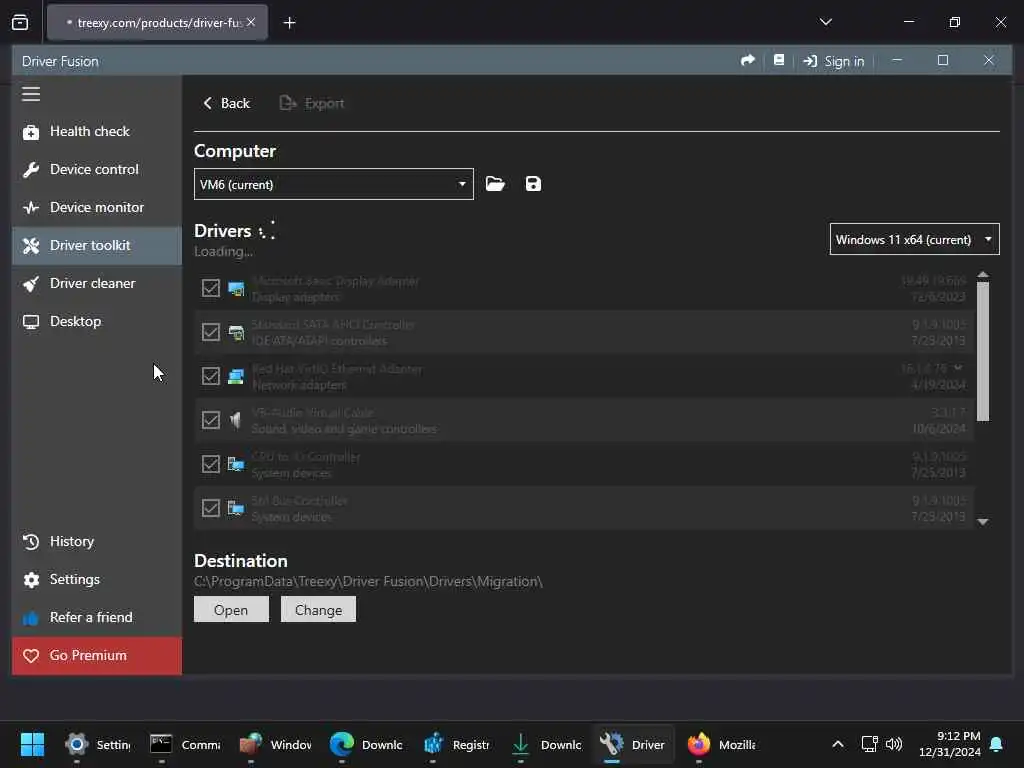This screenshot has height=768, width=1024.
Task: Click the SM Bus Controller device icon
Action: point(236,508)
